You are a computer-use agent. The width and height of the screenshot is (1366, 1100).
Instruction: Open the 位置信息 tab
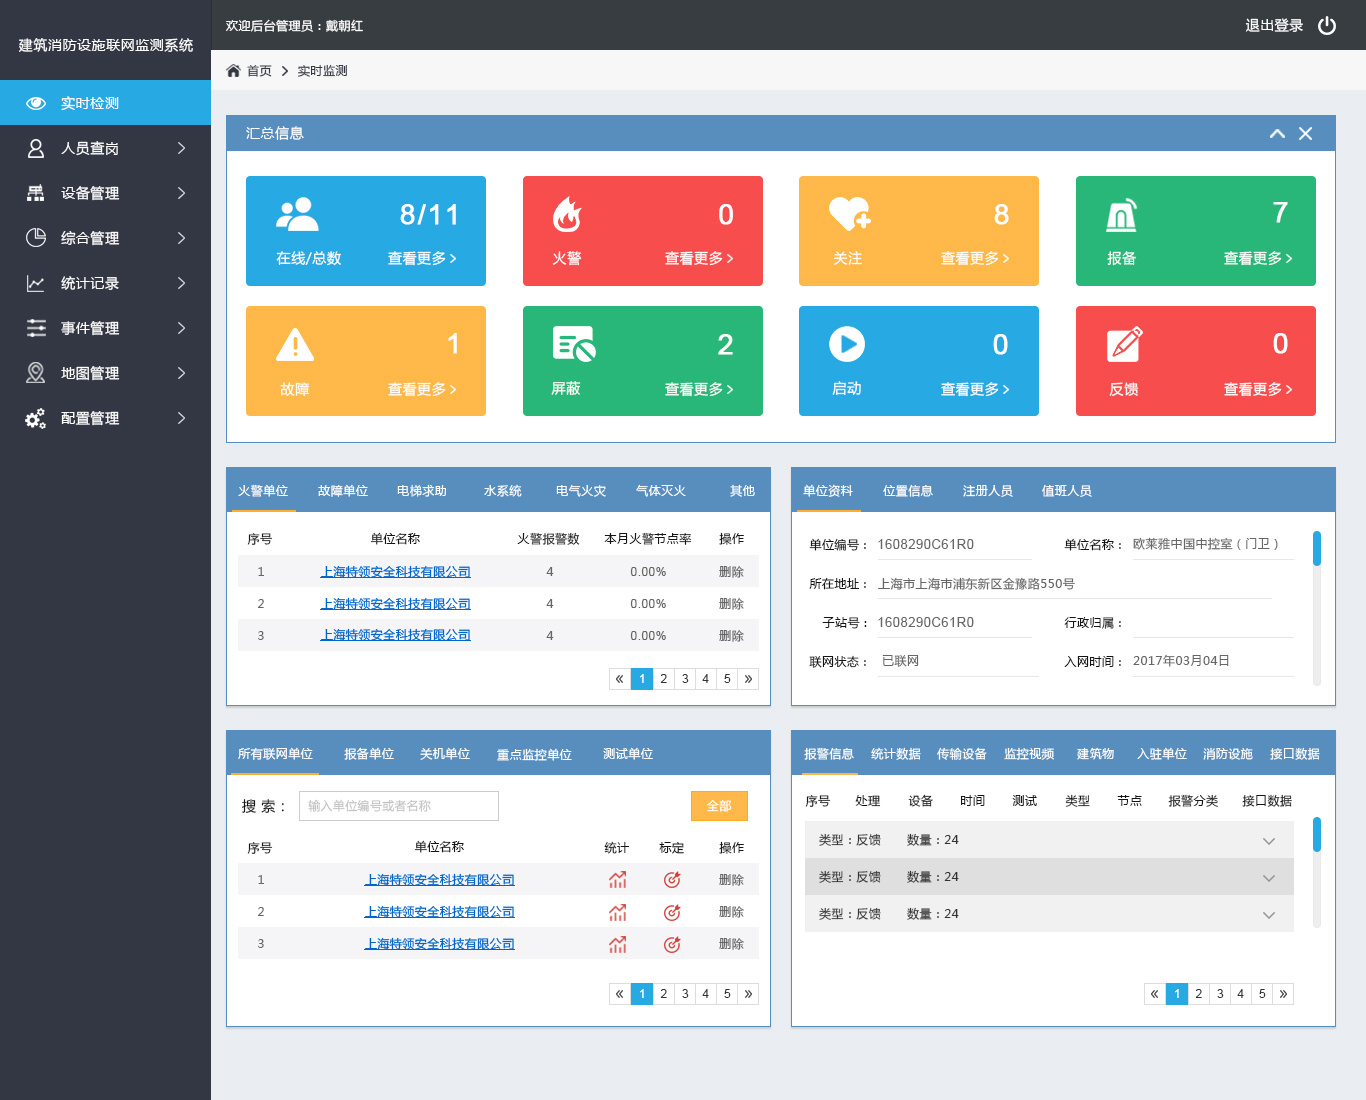click(908, 491)
